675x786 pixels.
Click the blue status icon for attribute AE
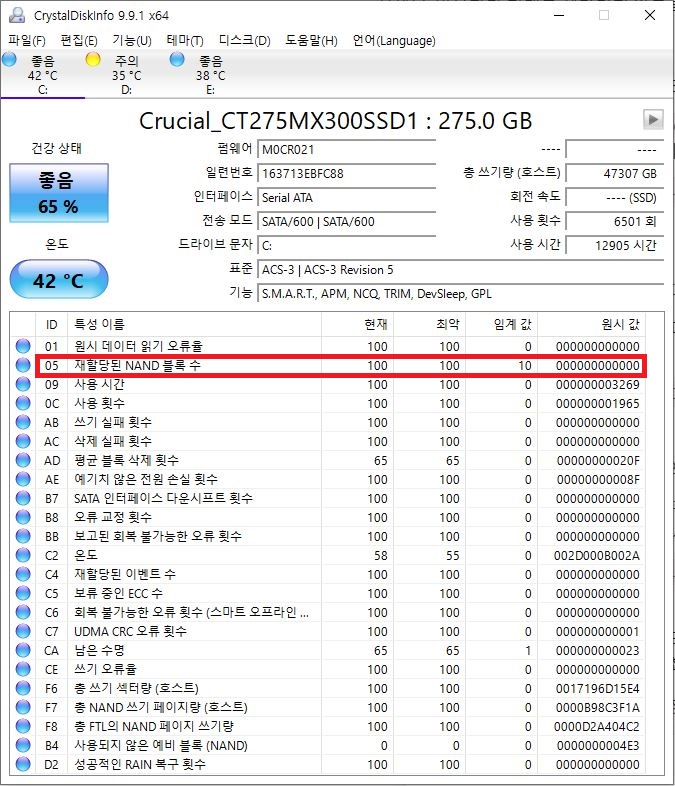click(x=23, y=479)
